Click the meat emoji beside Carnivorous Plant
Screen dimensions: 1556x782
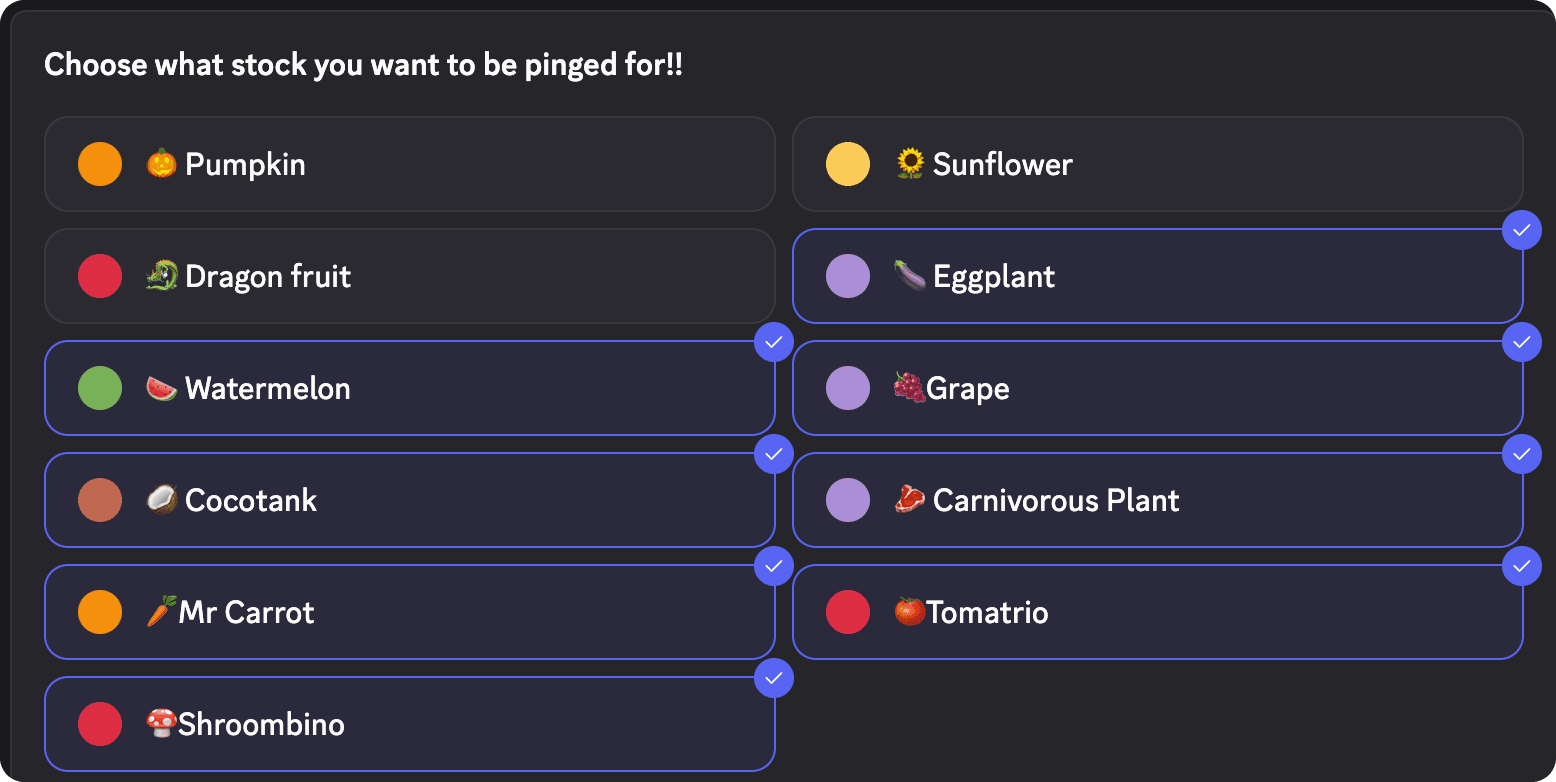(x=910, y=500)
